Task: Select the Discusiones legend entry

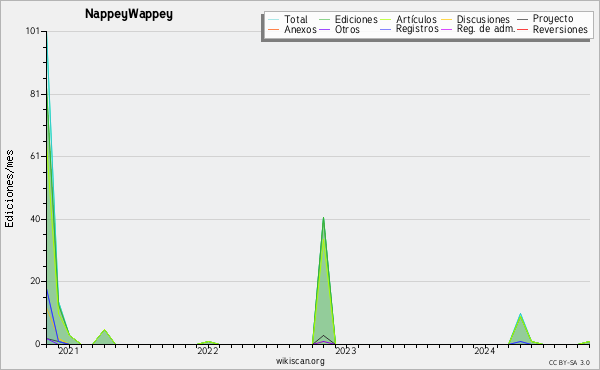Action: [x=483, y=19]
